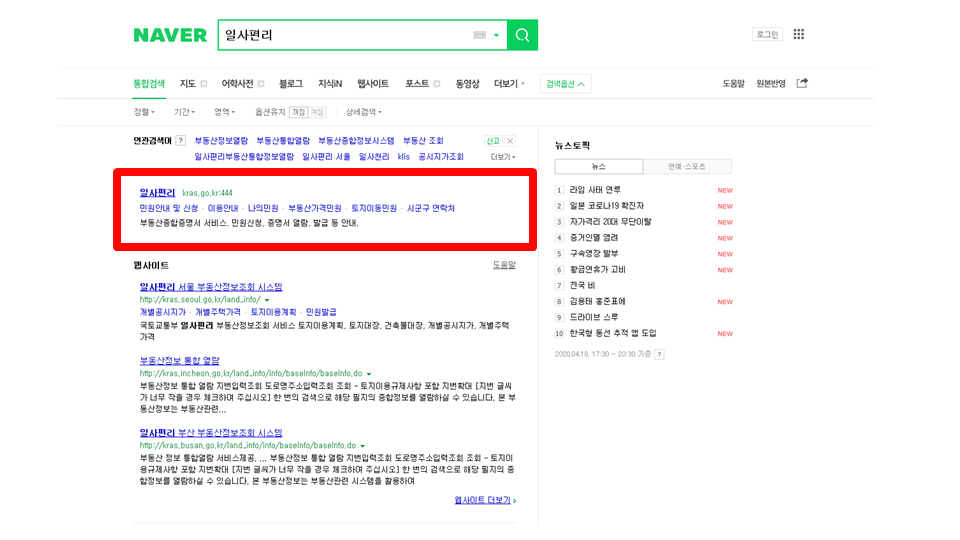
Task: Select the 뉴스 tab in 뉴스토픽
Action: click(x=599, y=167)
